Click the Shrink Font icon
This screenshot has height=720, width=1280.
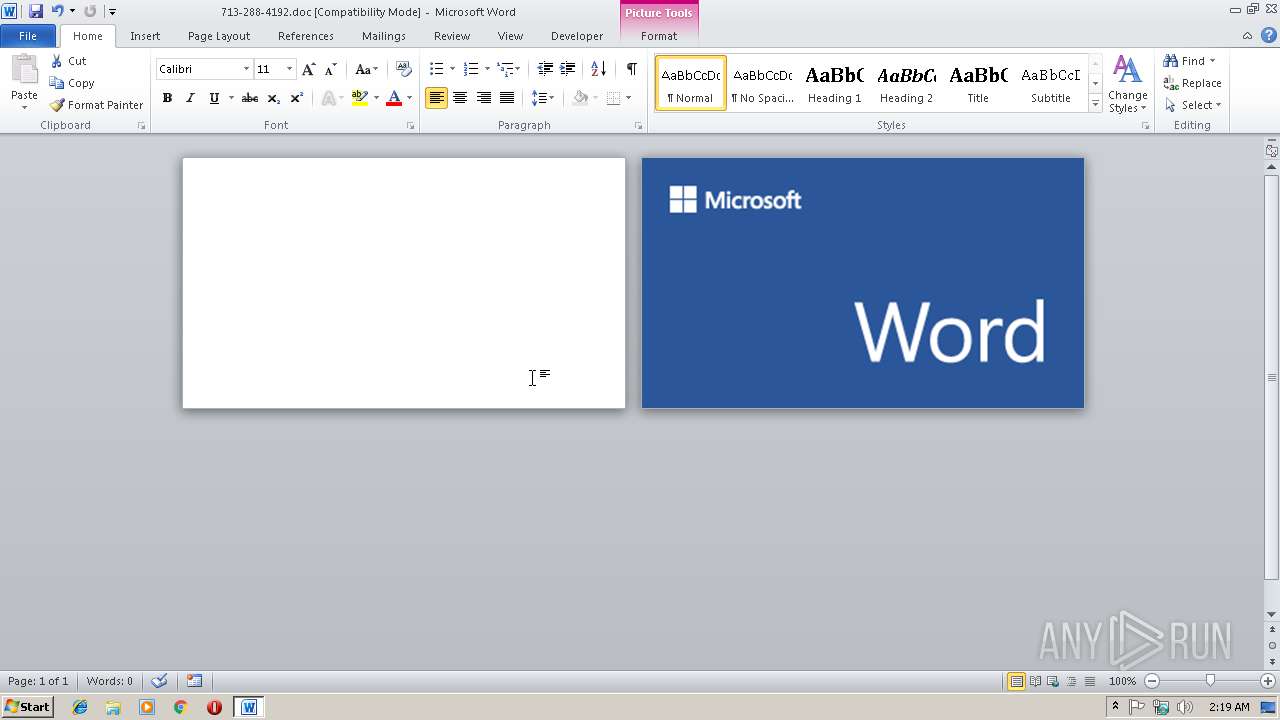click(x=330, y=69)
